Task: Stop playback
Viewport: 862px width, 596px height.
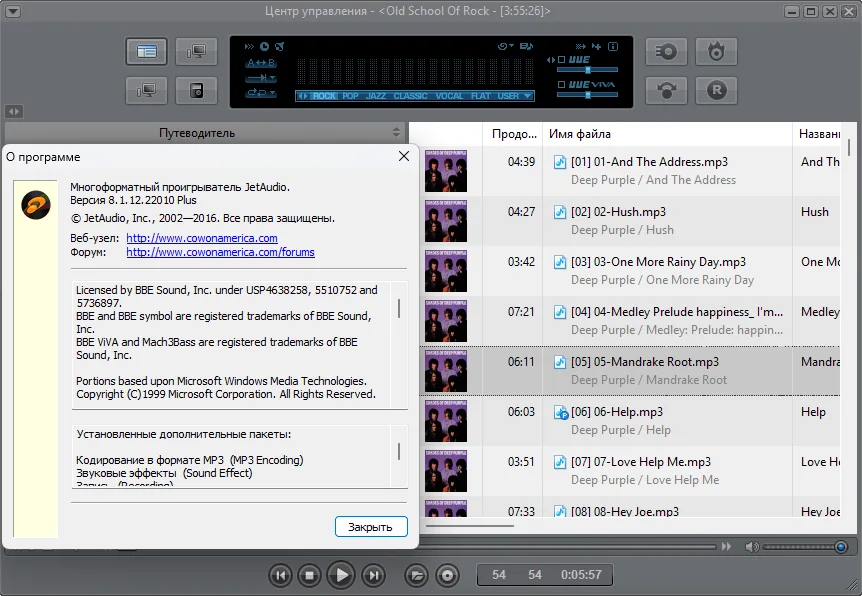Action: [x=310, y=575]
